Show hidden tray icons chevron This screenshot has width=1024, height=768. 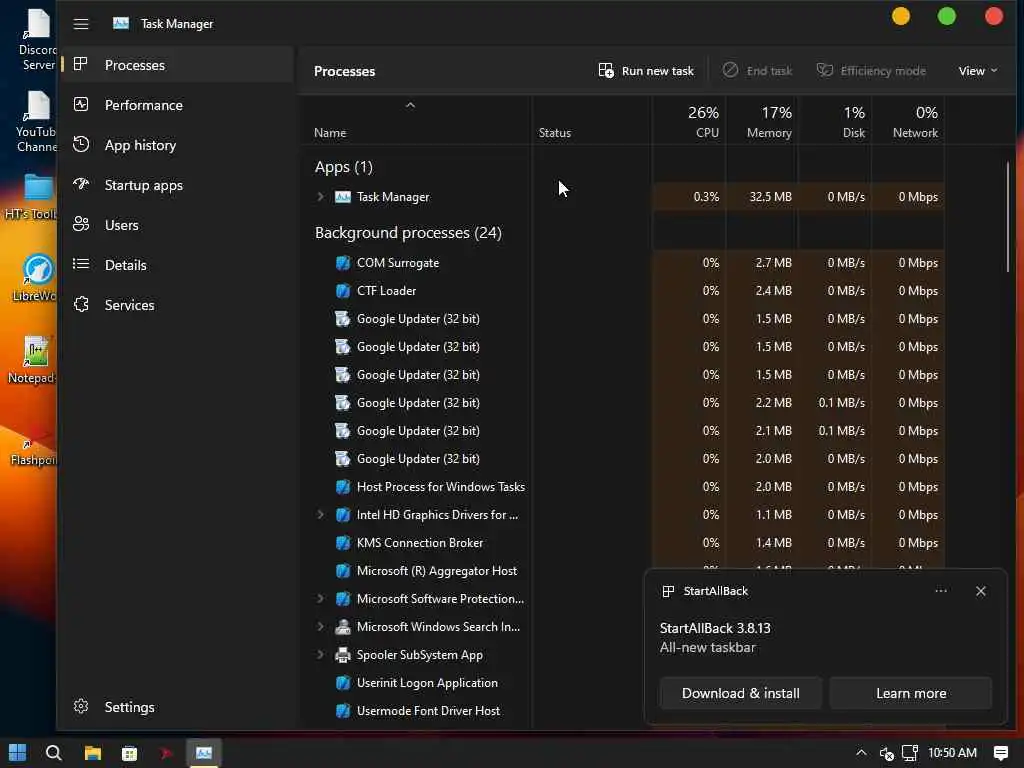(861, 753)
